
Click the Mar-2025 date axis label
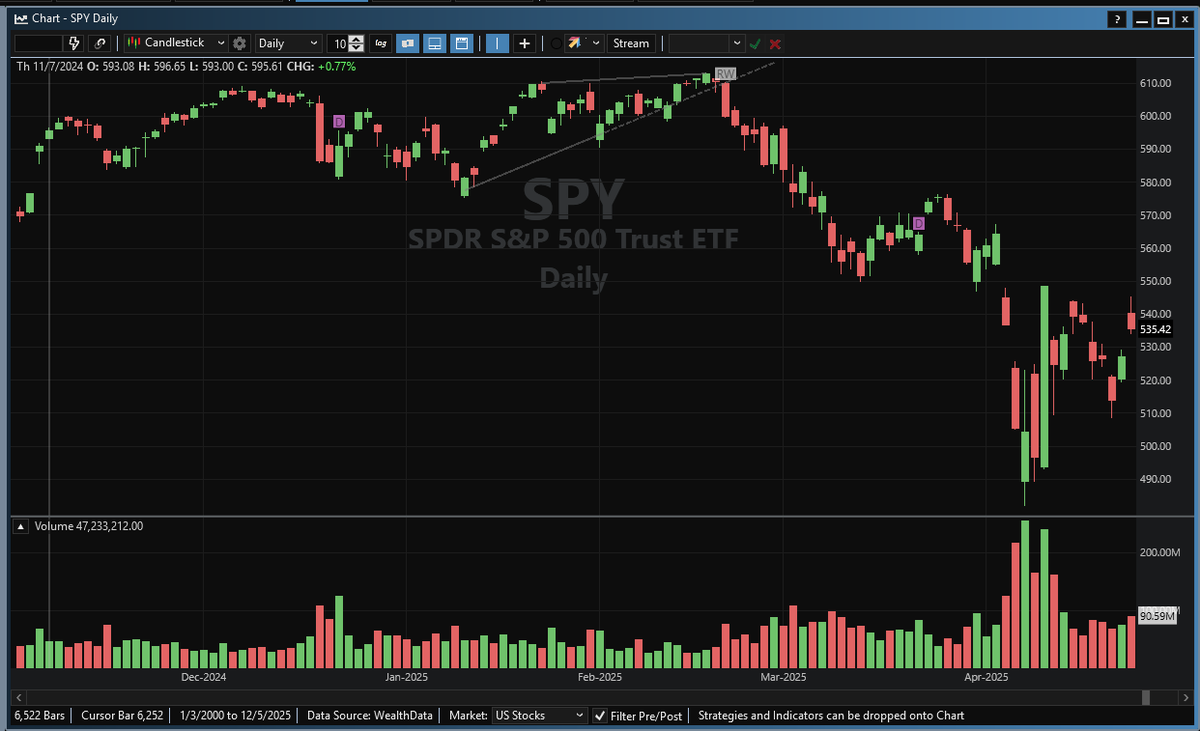[783, 678]
